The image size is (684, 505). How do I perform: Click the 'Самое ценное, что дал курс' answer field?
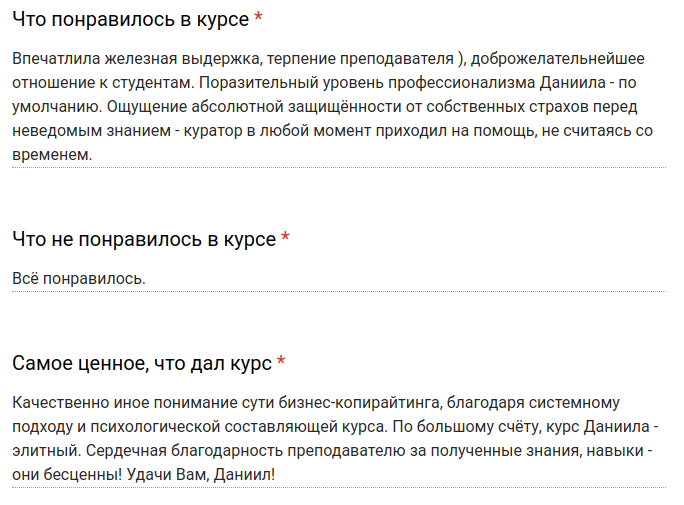[339, 438]
